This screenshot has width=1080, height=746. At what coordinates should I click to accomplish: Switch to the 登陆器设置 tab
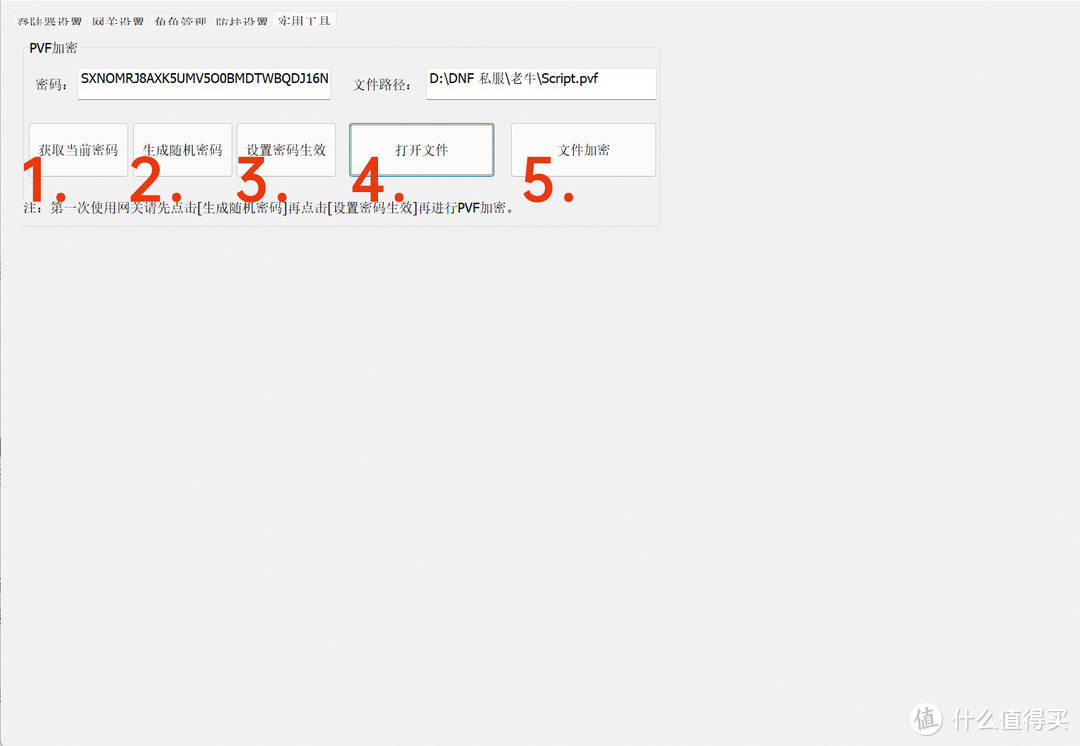point(50,21)
